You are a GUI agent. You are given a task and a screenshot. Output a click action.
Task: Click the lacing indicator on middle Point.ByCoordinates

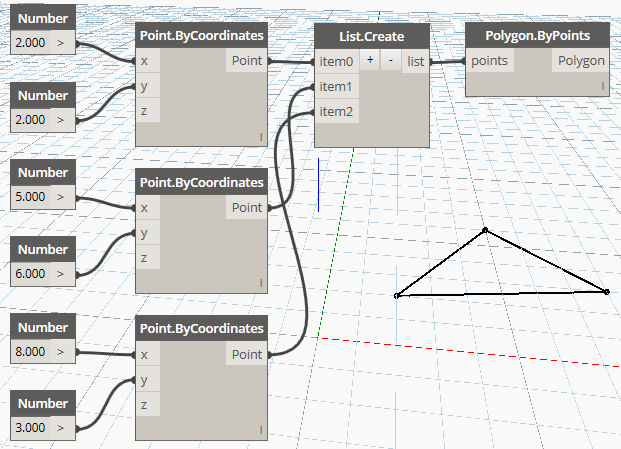[261, 283]
